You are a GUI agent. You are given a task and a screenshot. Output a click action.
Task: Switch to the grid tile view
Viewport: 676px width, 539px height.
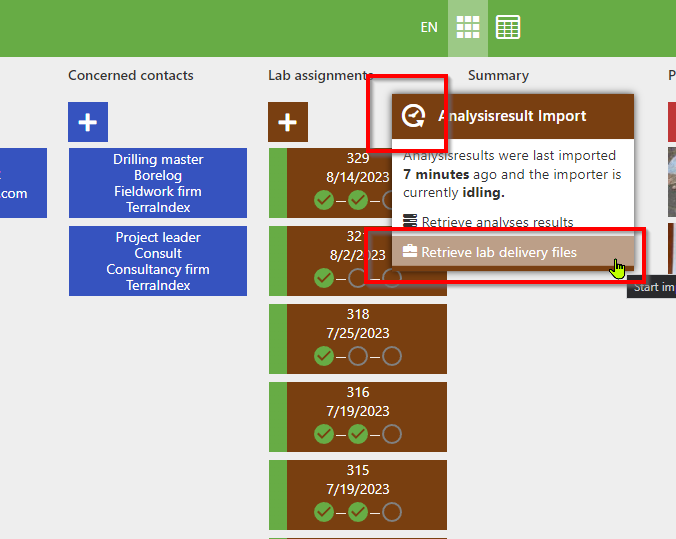(468, 28)
